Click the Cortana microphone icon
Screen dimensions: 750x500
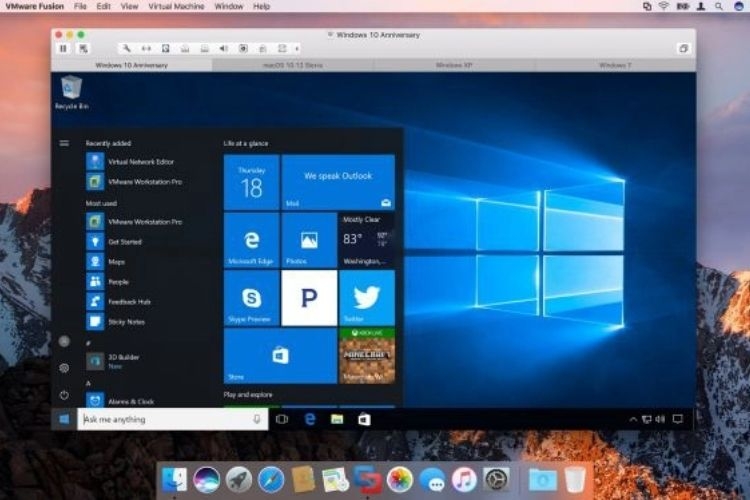(x=257, y=419)
